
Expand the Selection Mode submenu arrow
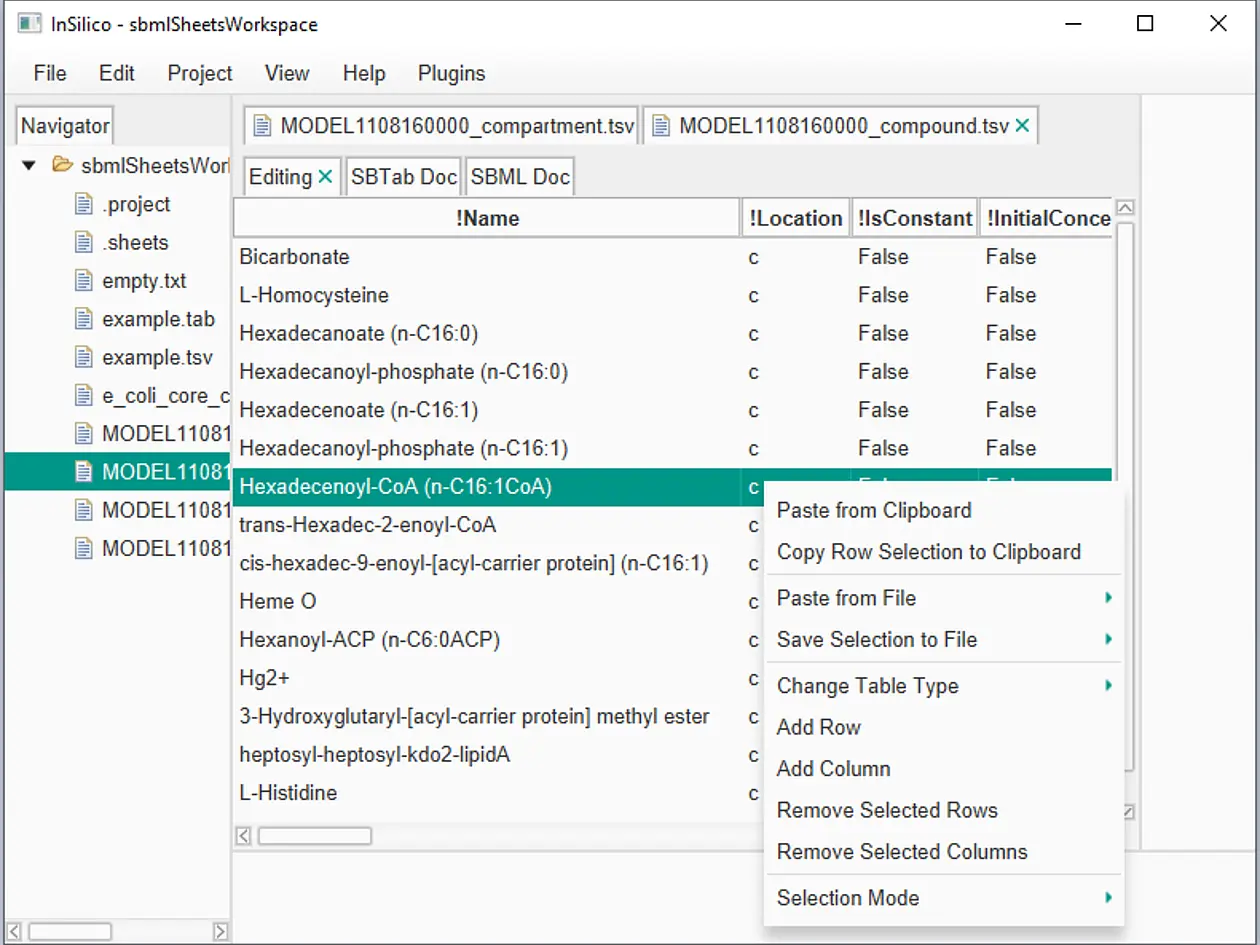(x=1108, y=898)
